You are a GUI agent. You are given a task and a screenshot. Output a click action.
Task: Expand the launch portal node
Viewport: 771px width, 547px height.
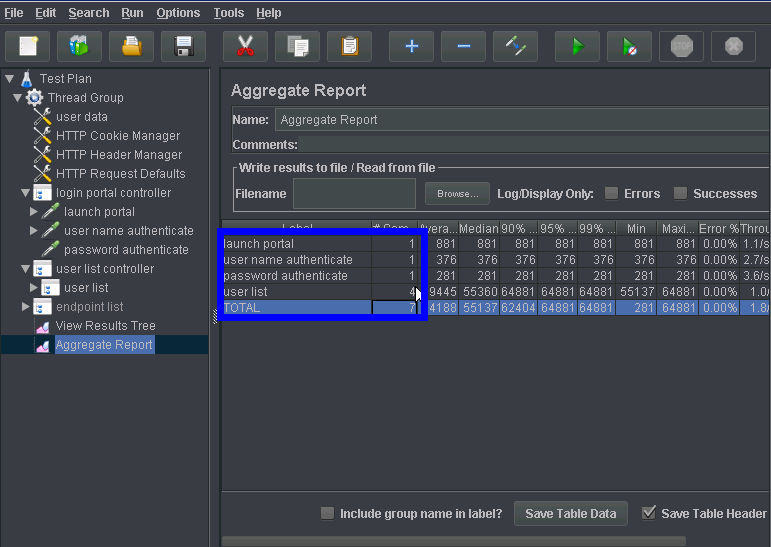click(33, 212)
